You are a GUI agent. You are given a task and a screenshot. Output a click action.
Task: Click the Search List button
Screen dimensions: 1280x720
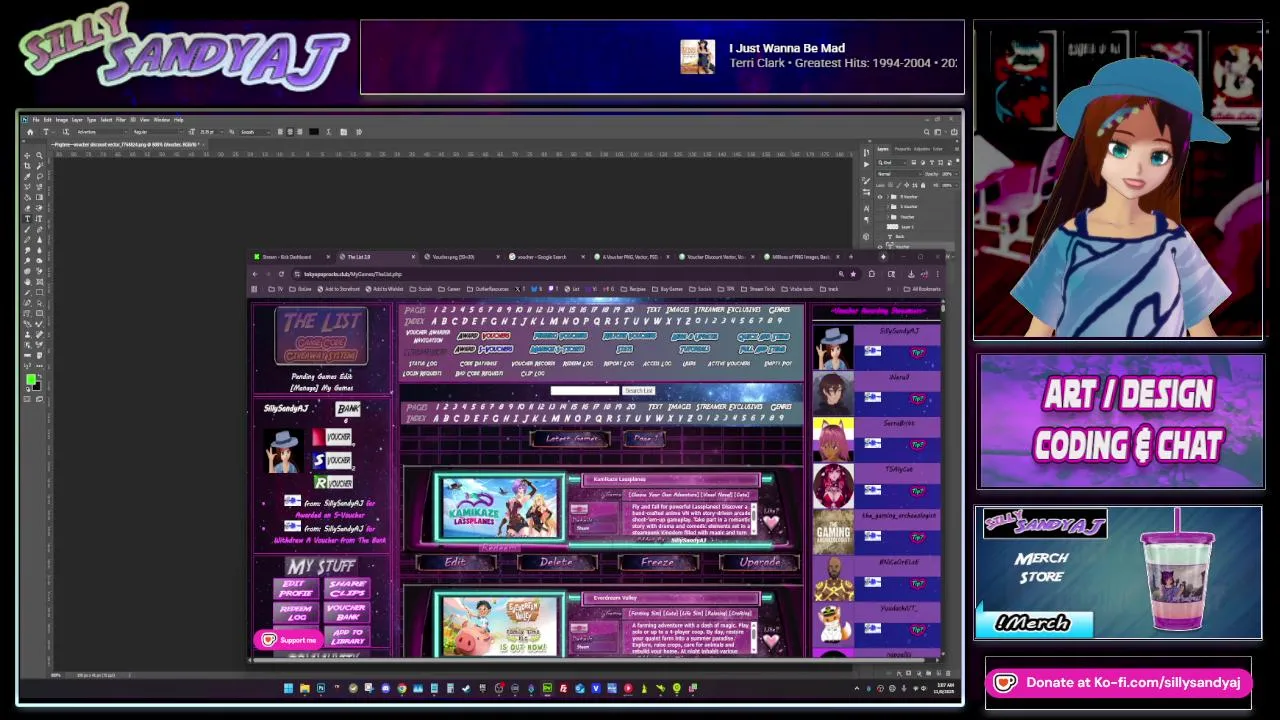638,391
